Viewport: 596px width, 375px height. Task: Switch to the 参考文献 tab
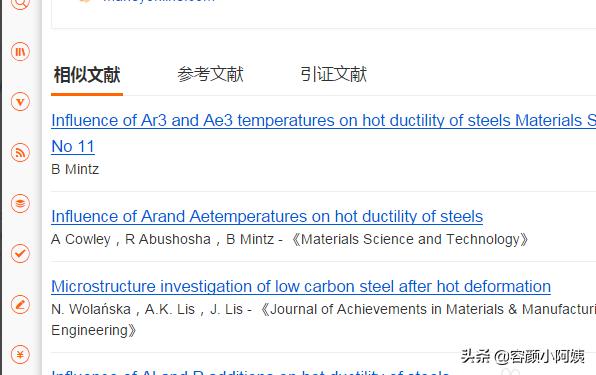tap(210, 74)
